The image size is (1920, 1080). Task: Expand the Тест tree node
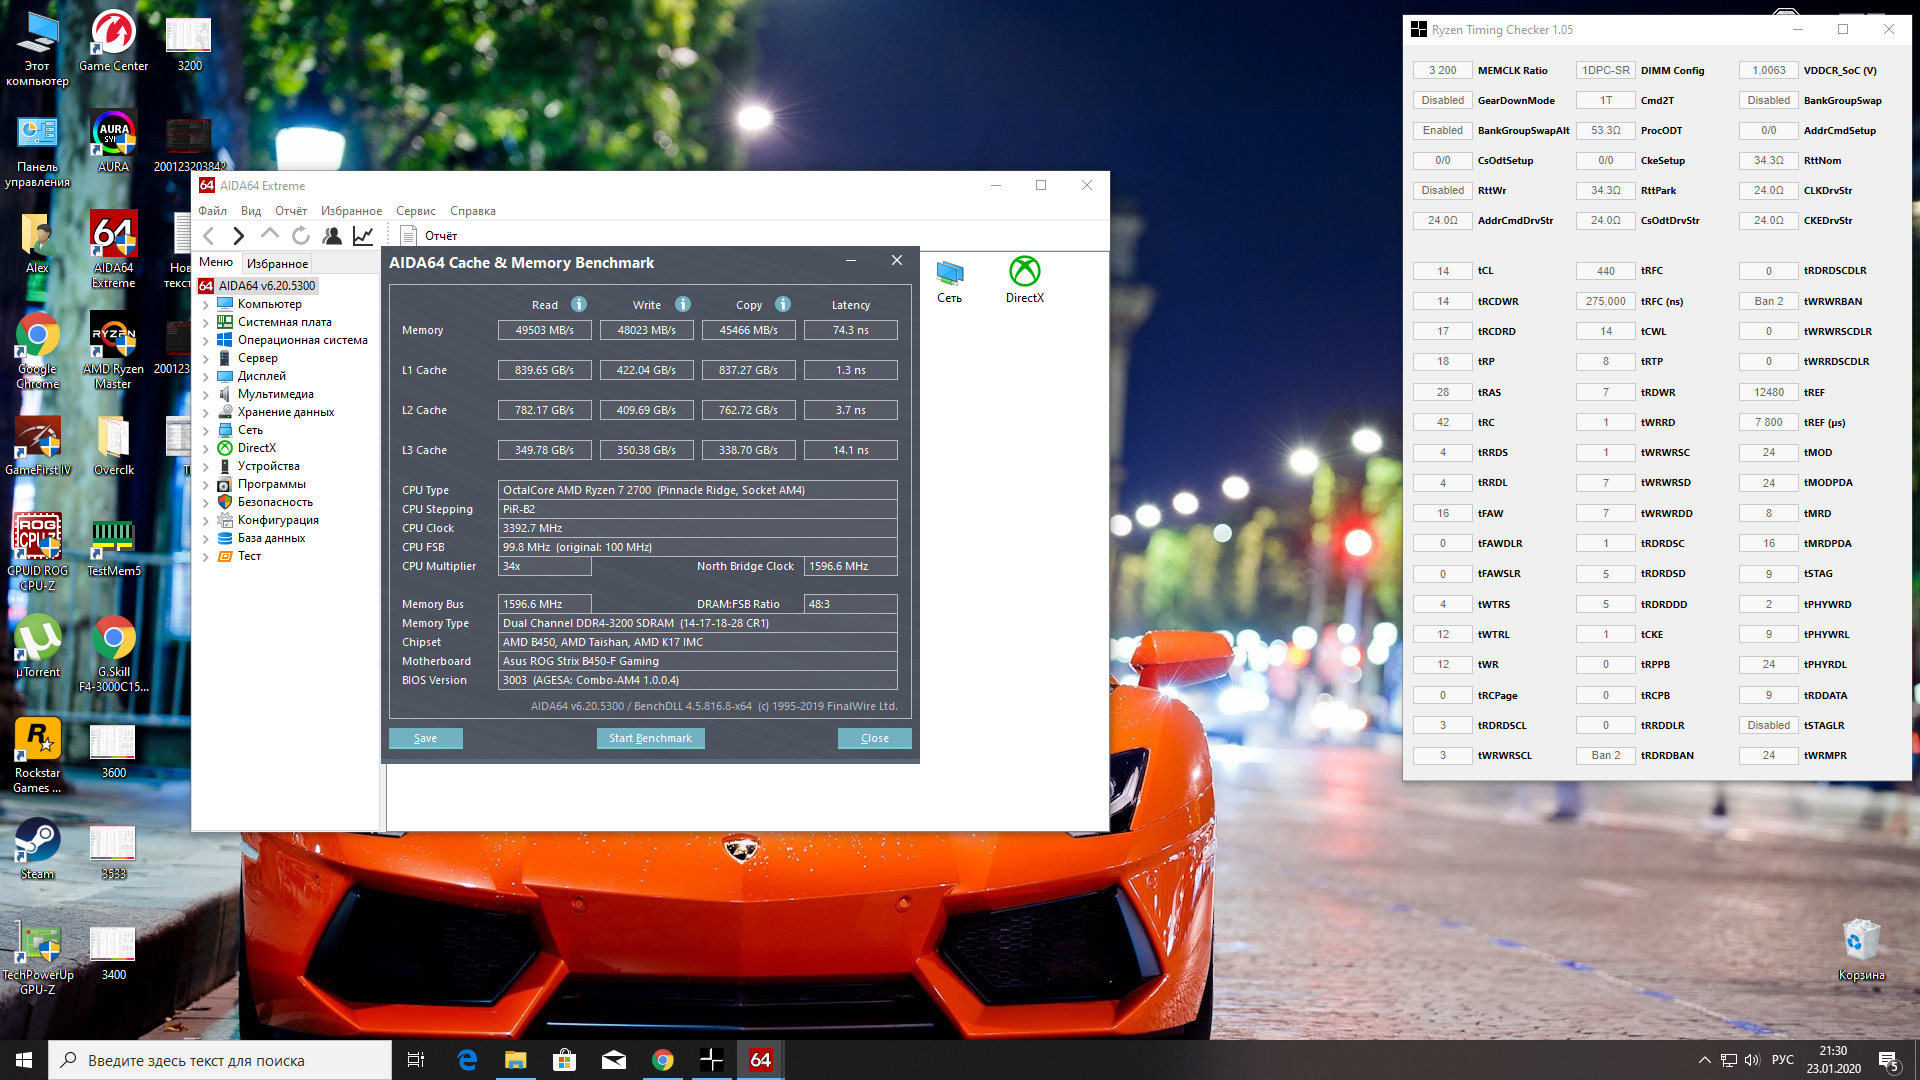click(x=206, y=557)
